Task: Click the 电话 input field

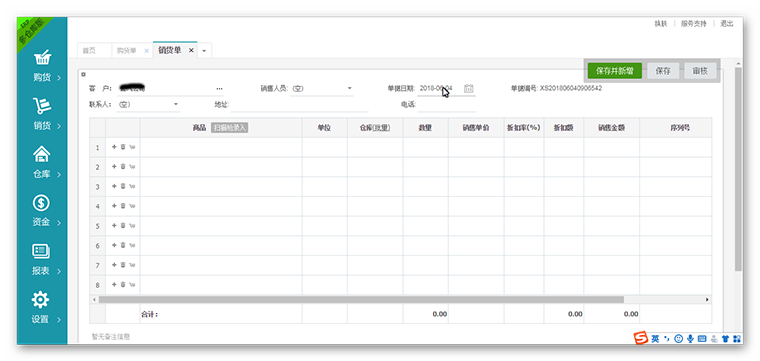Action: click(446, 105)
